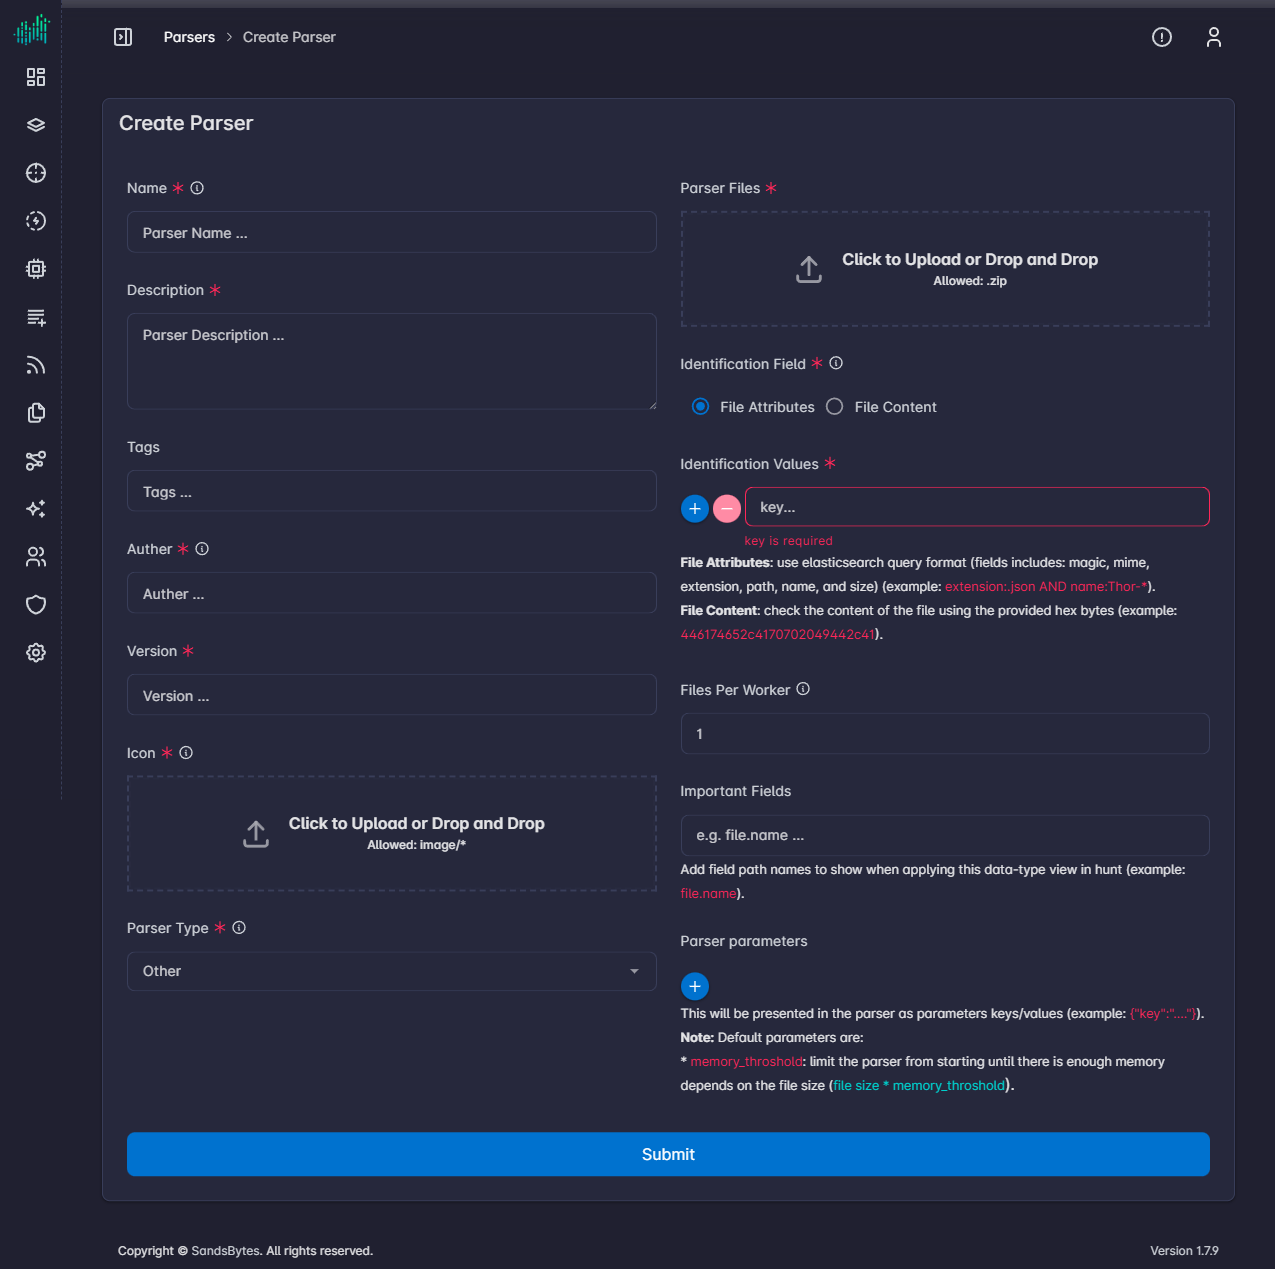Remove identification value with pink minus
The height and width of the screenshot is (1269, 1275).
coord(727,509)
